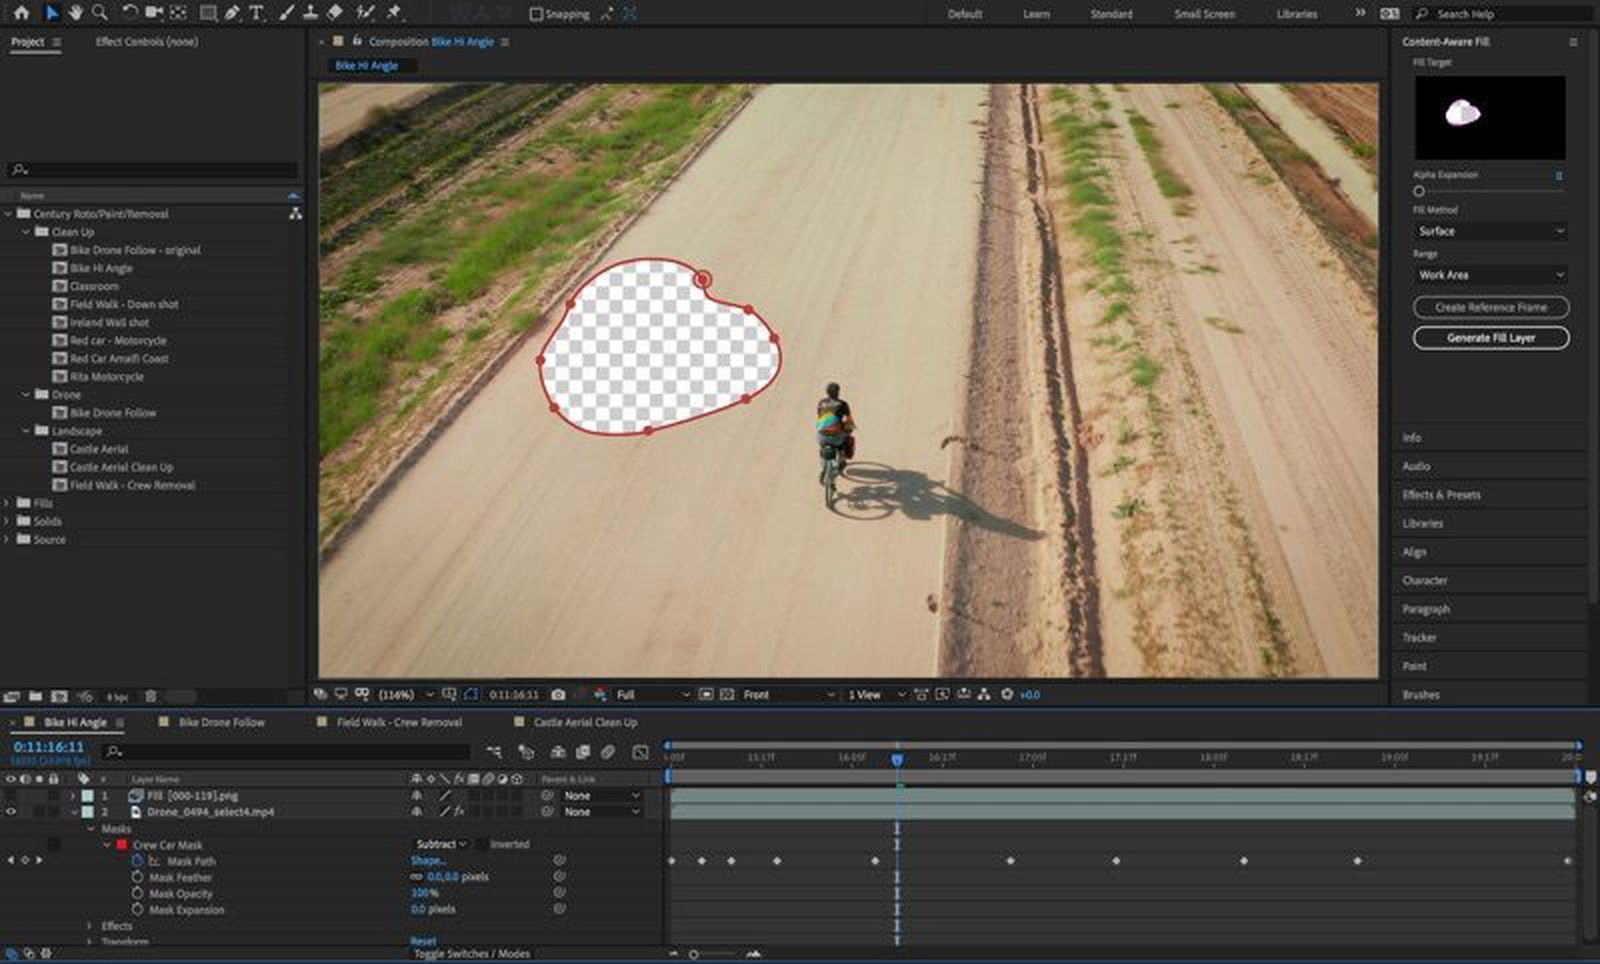Select the Pen tool
This screenshot has width=1600, height=964.
pyautogui.click(x=232, y=14)
